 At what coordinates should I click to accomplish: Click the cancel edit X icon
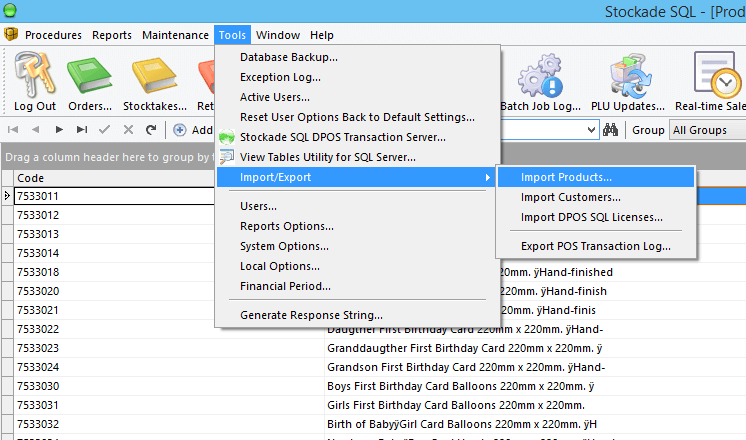(x=128, y=129)
